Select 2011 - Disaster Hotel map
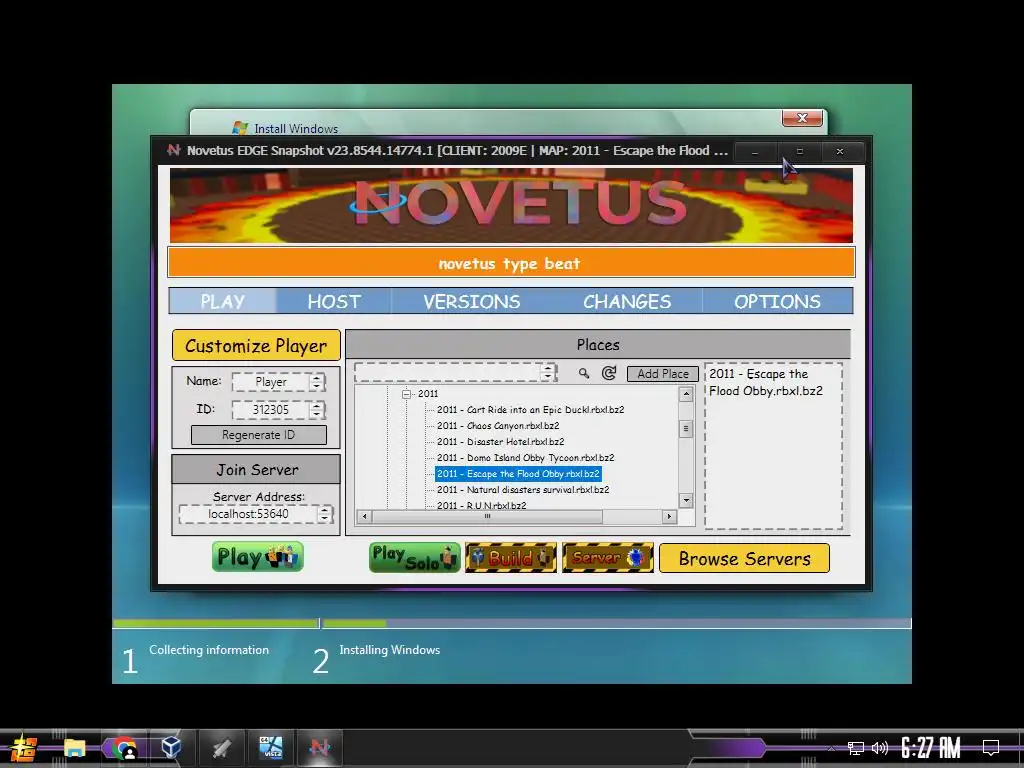1024x768 pixels. coord(500,441)
